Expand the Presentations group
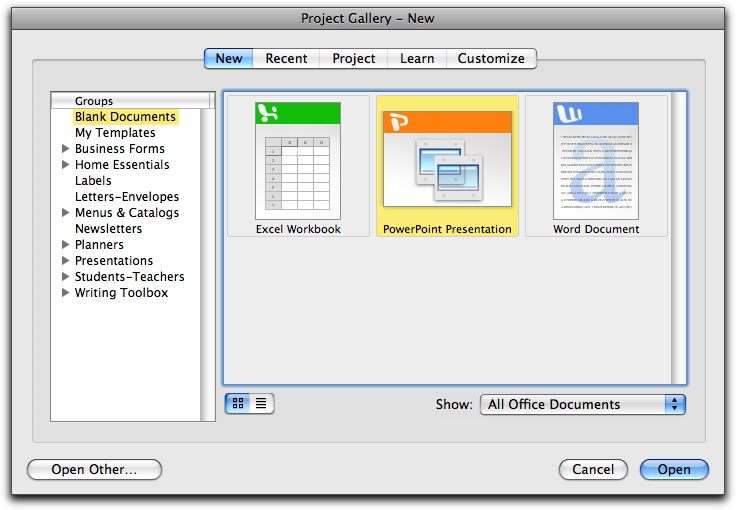Viewport: 736px width, 510px height. tap(66, 260)
